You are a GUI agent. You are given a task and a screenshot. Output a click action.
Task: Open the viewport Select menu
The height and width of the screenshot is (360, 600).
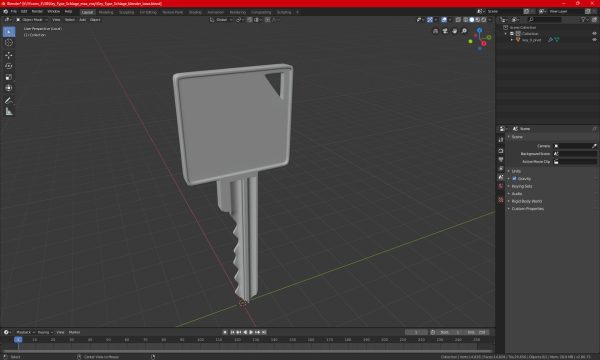70,20
